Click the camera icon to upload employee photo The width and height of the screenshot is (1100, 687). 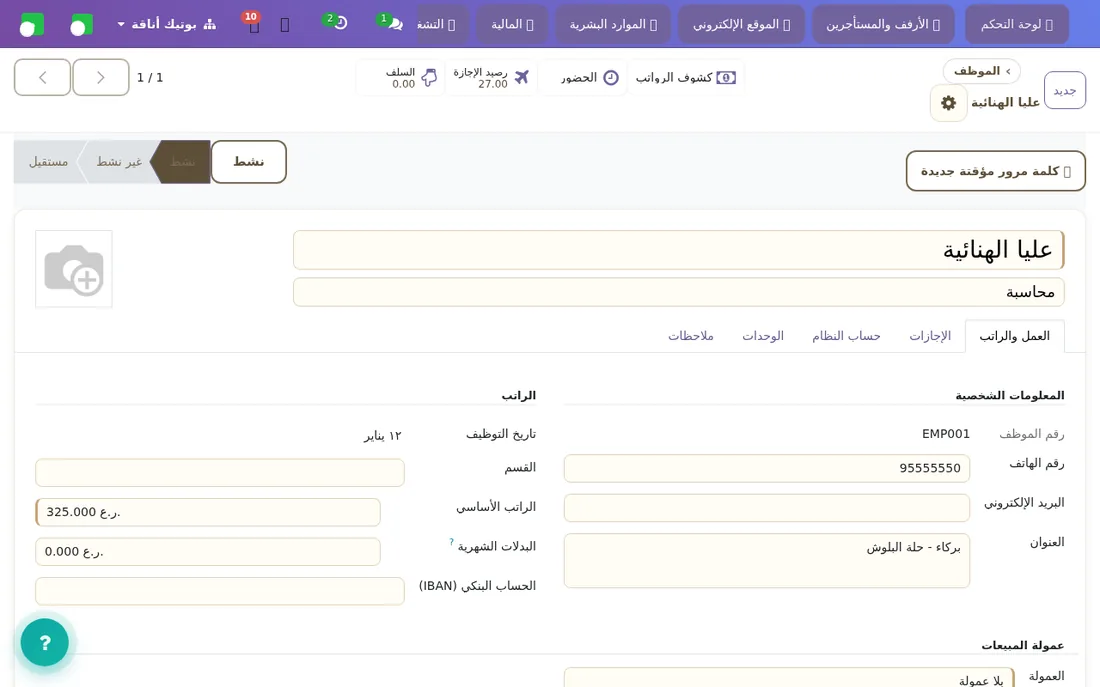[x=74, y=269]
